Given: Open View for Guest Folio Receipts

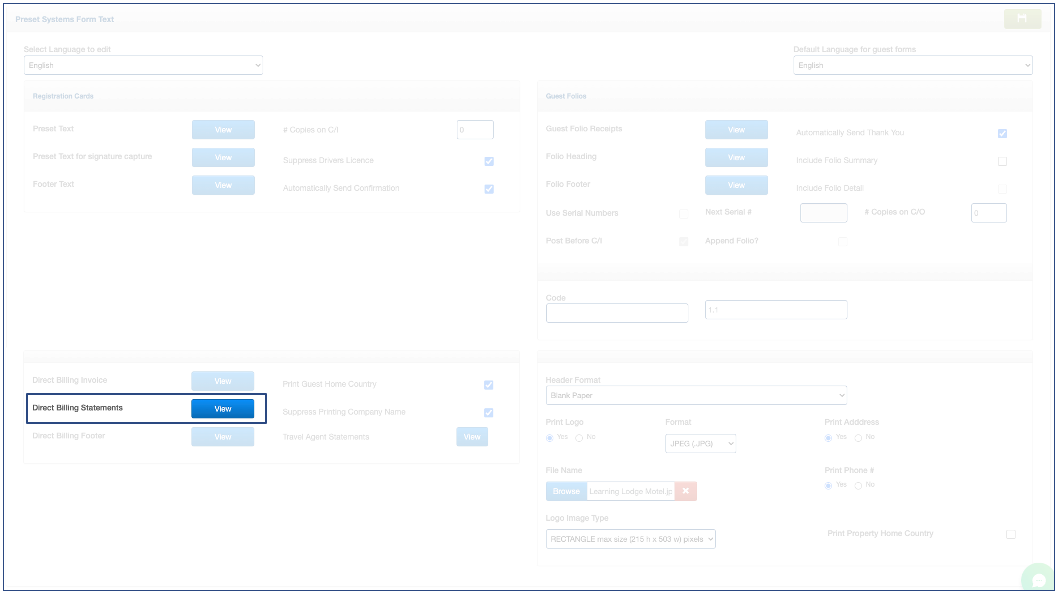Looking at the screenshot, I should coord(736,130).
